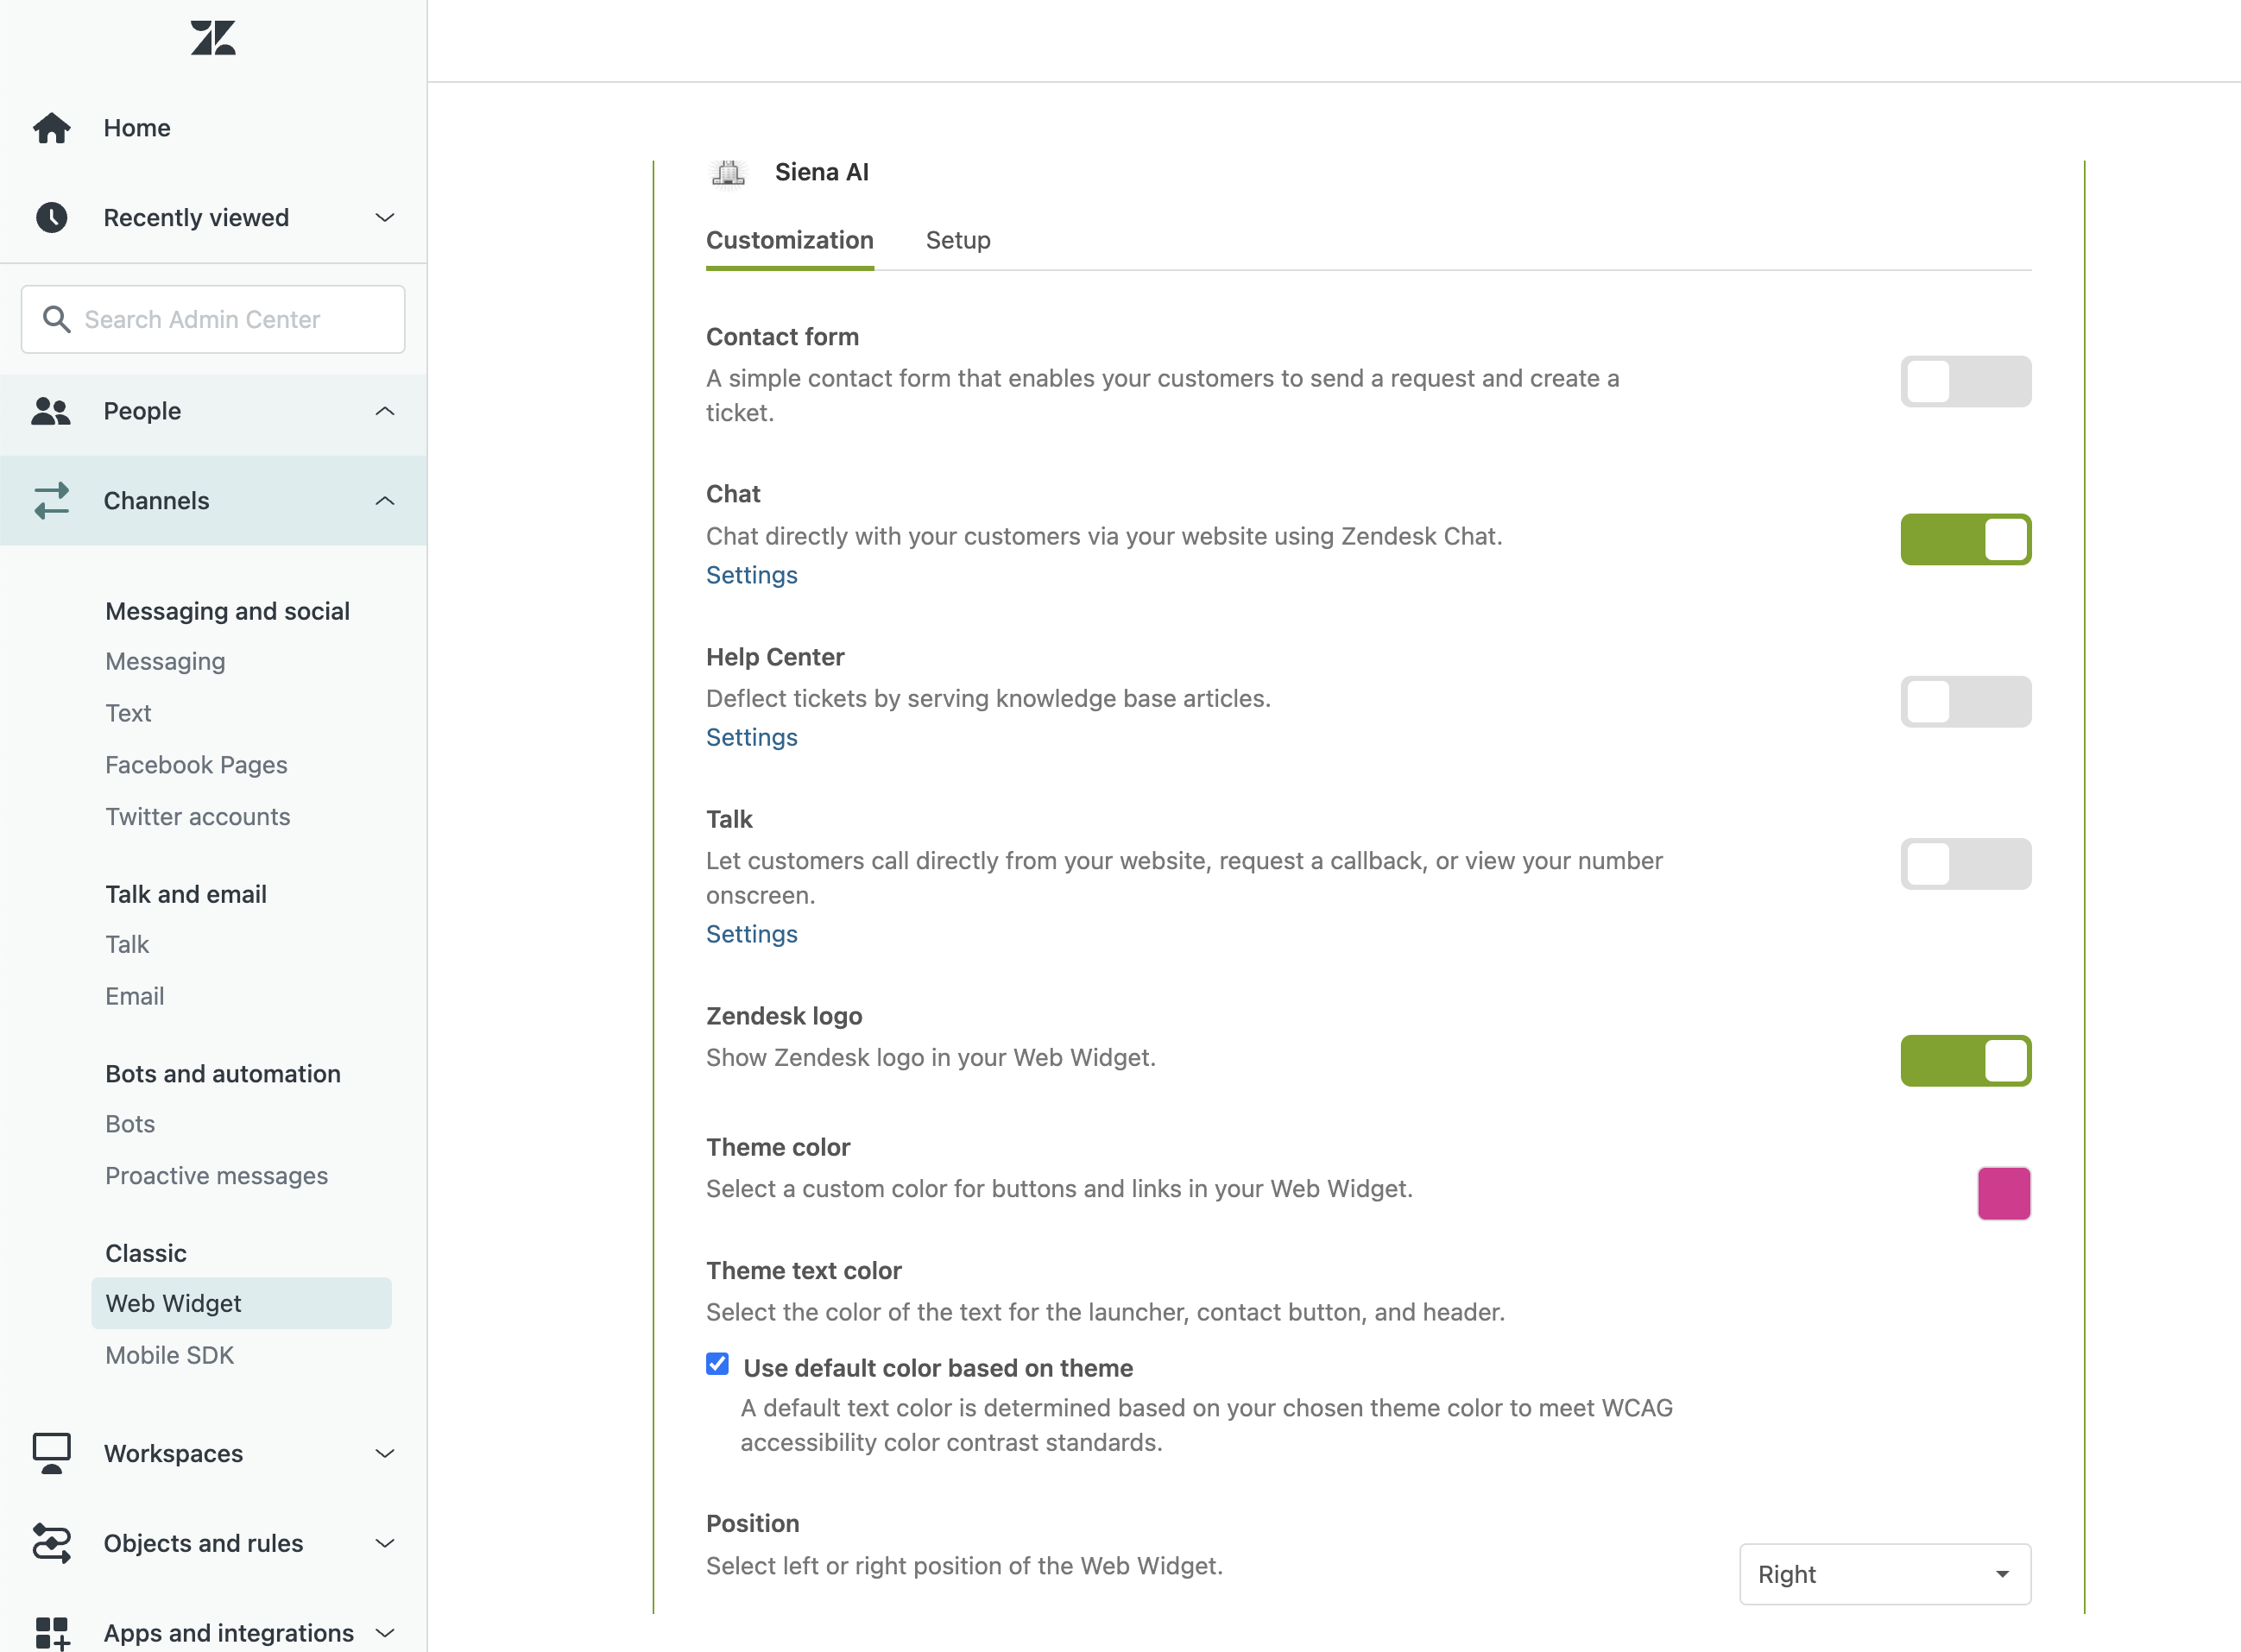Open Proactive messages item
This screenshot has width=2241, height=1652.
(217, 1176)
